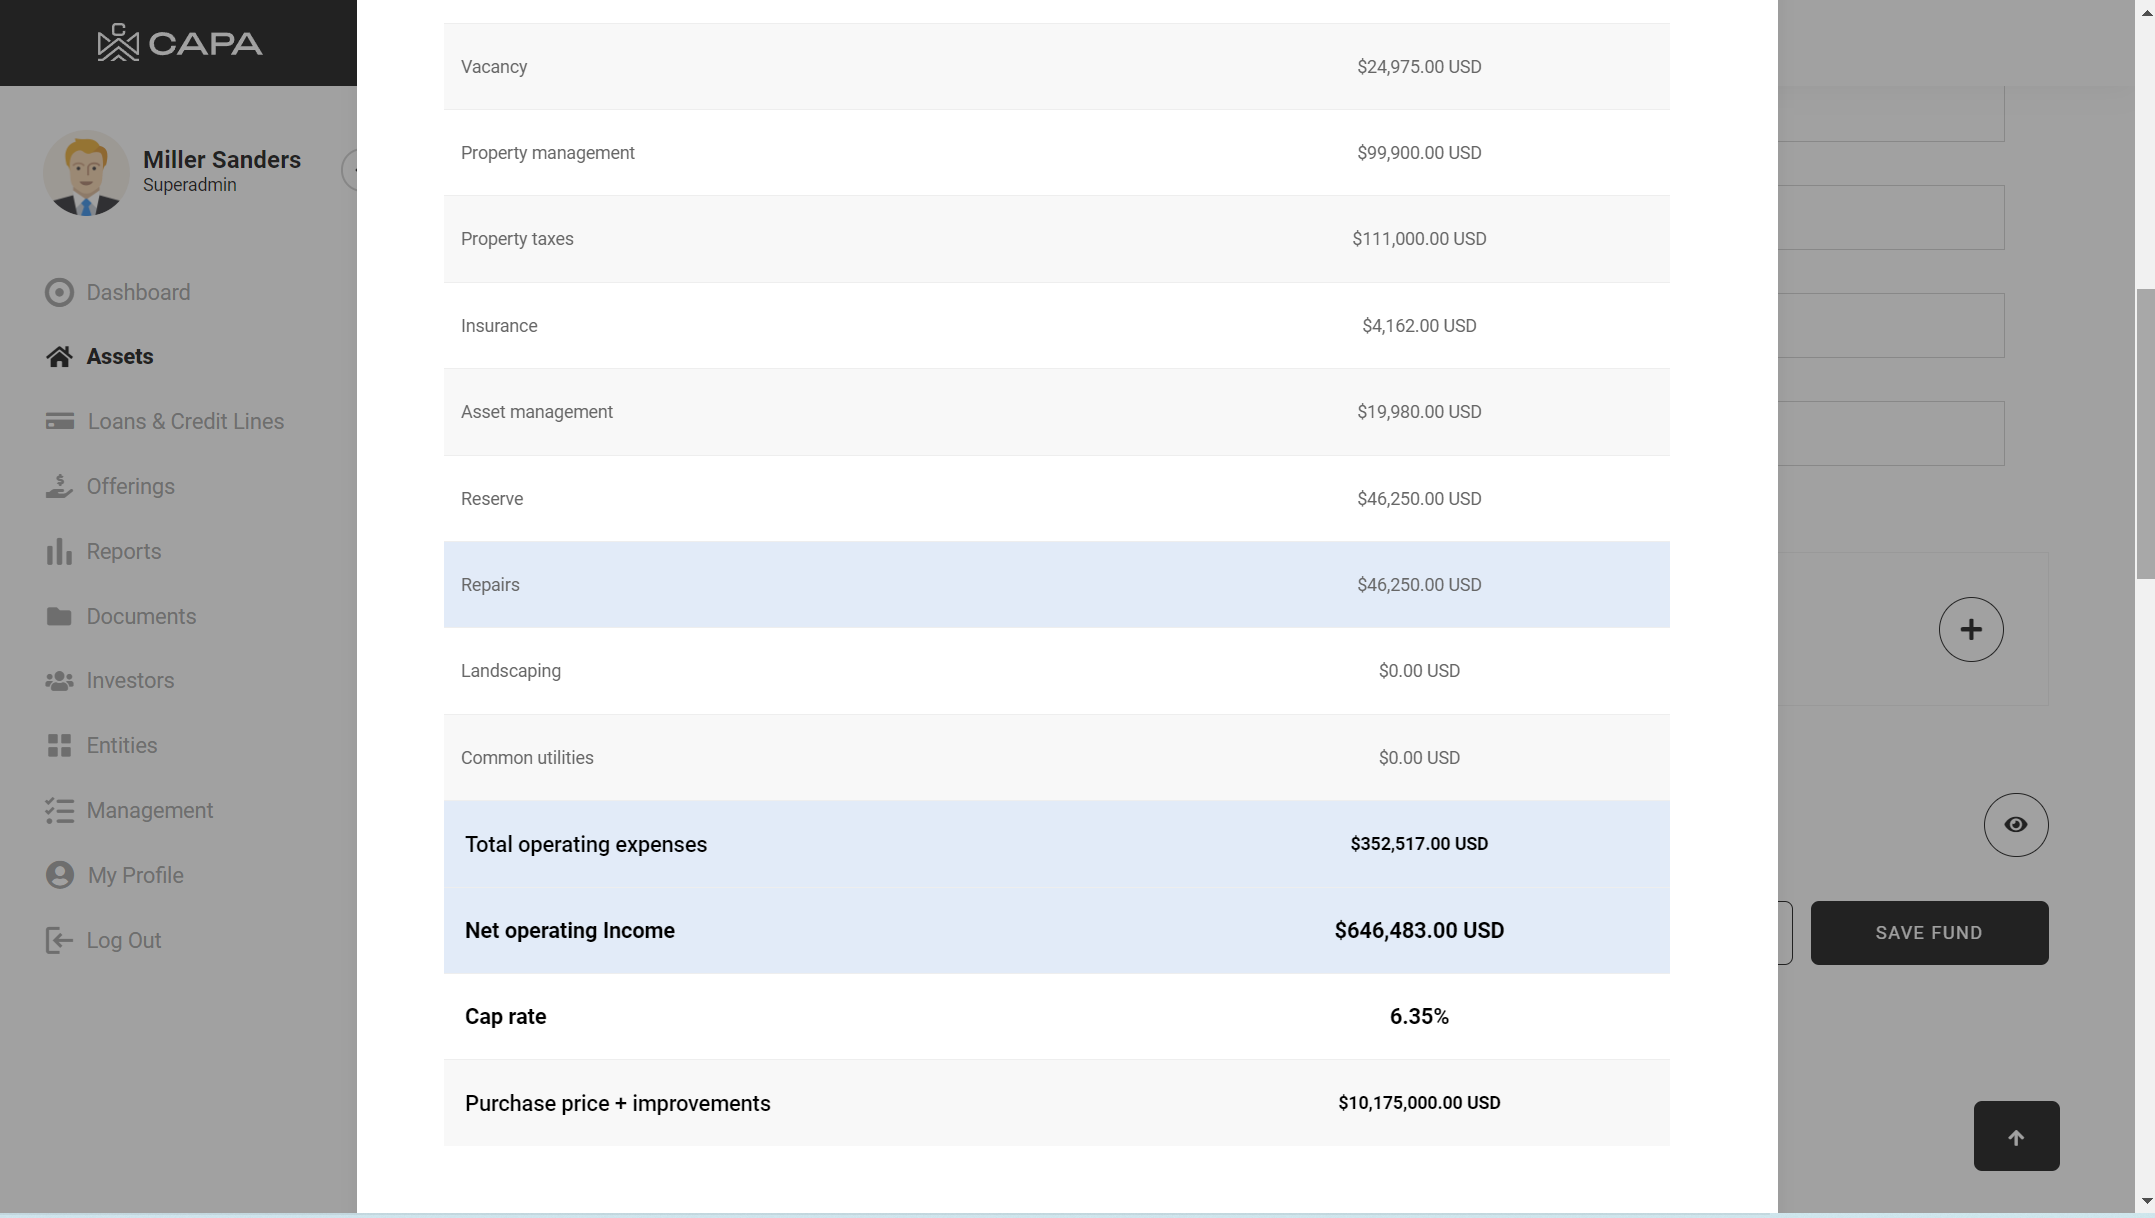Image resolution: width=2155 pixels, height=1218 pixels.
Task: Click the Reports bar chart icon
Action: (x=59, y=551)
